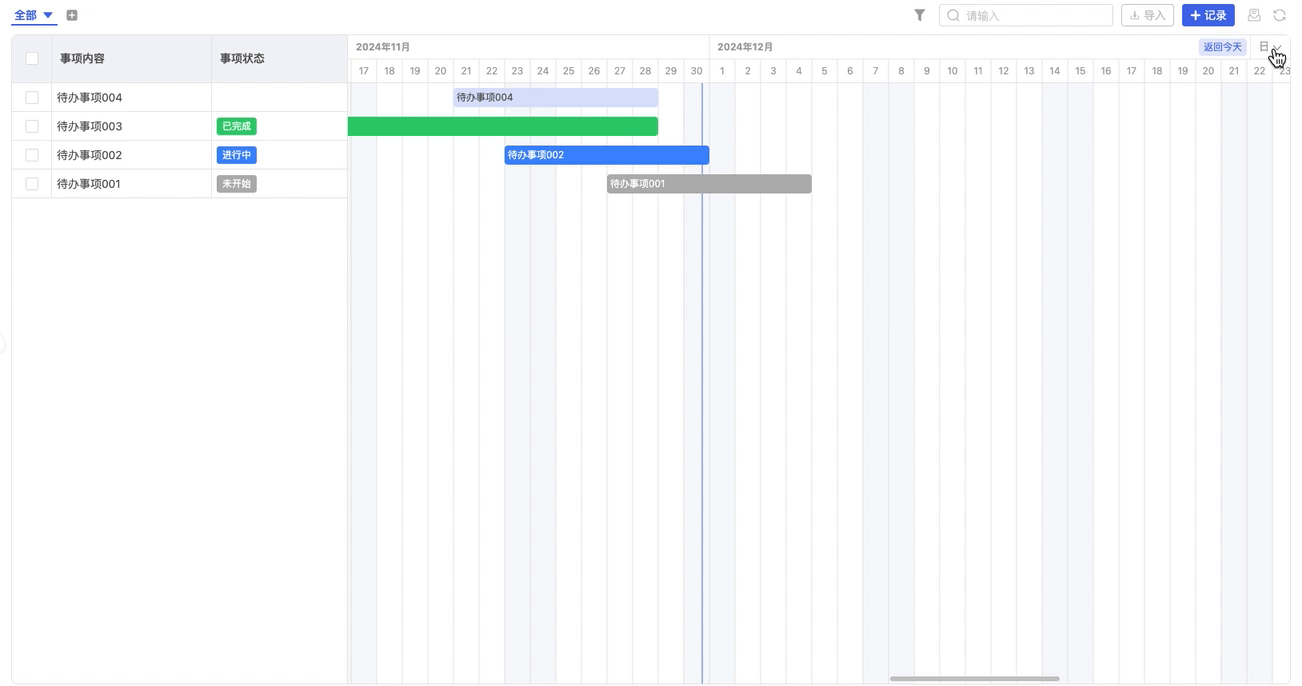This screenshot has width=1302, height=686.
Task: Focus the 请输入 search field
Action: 1026,15
